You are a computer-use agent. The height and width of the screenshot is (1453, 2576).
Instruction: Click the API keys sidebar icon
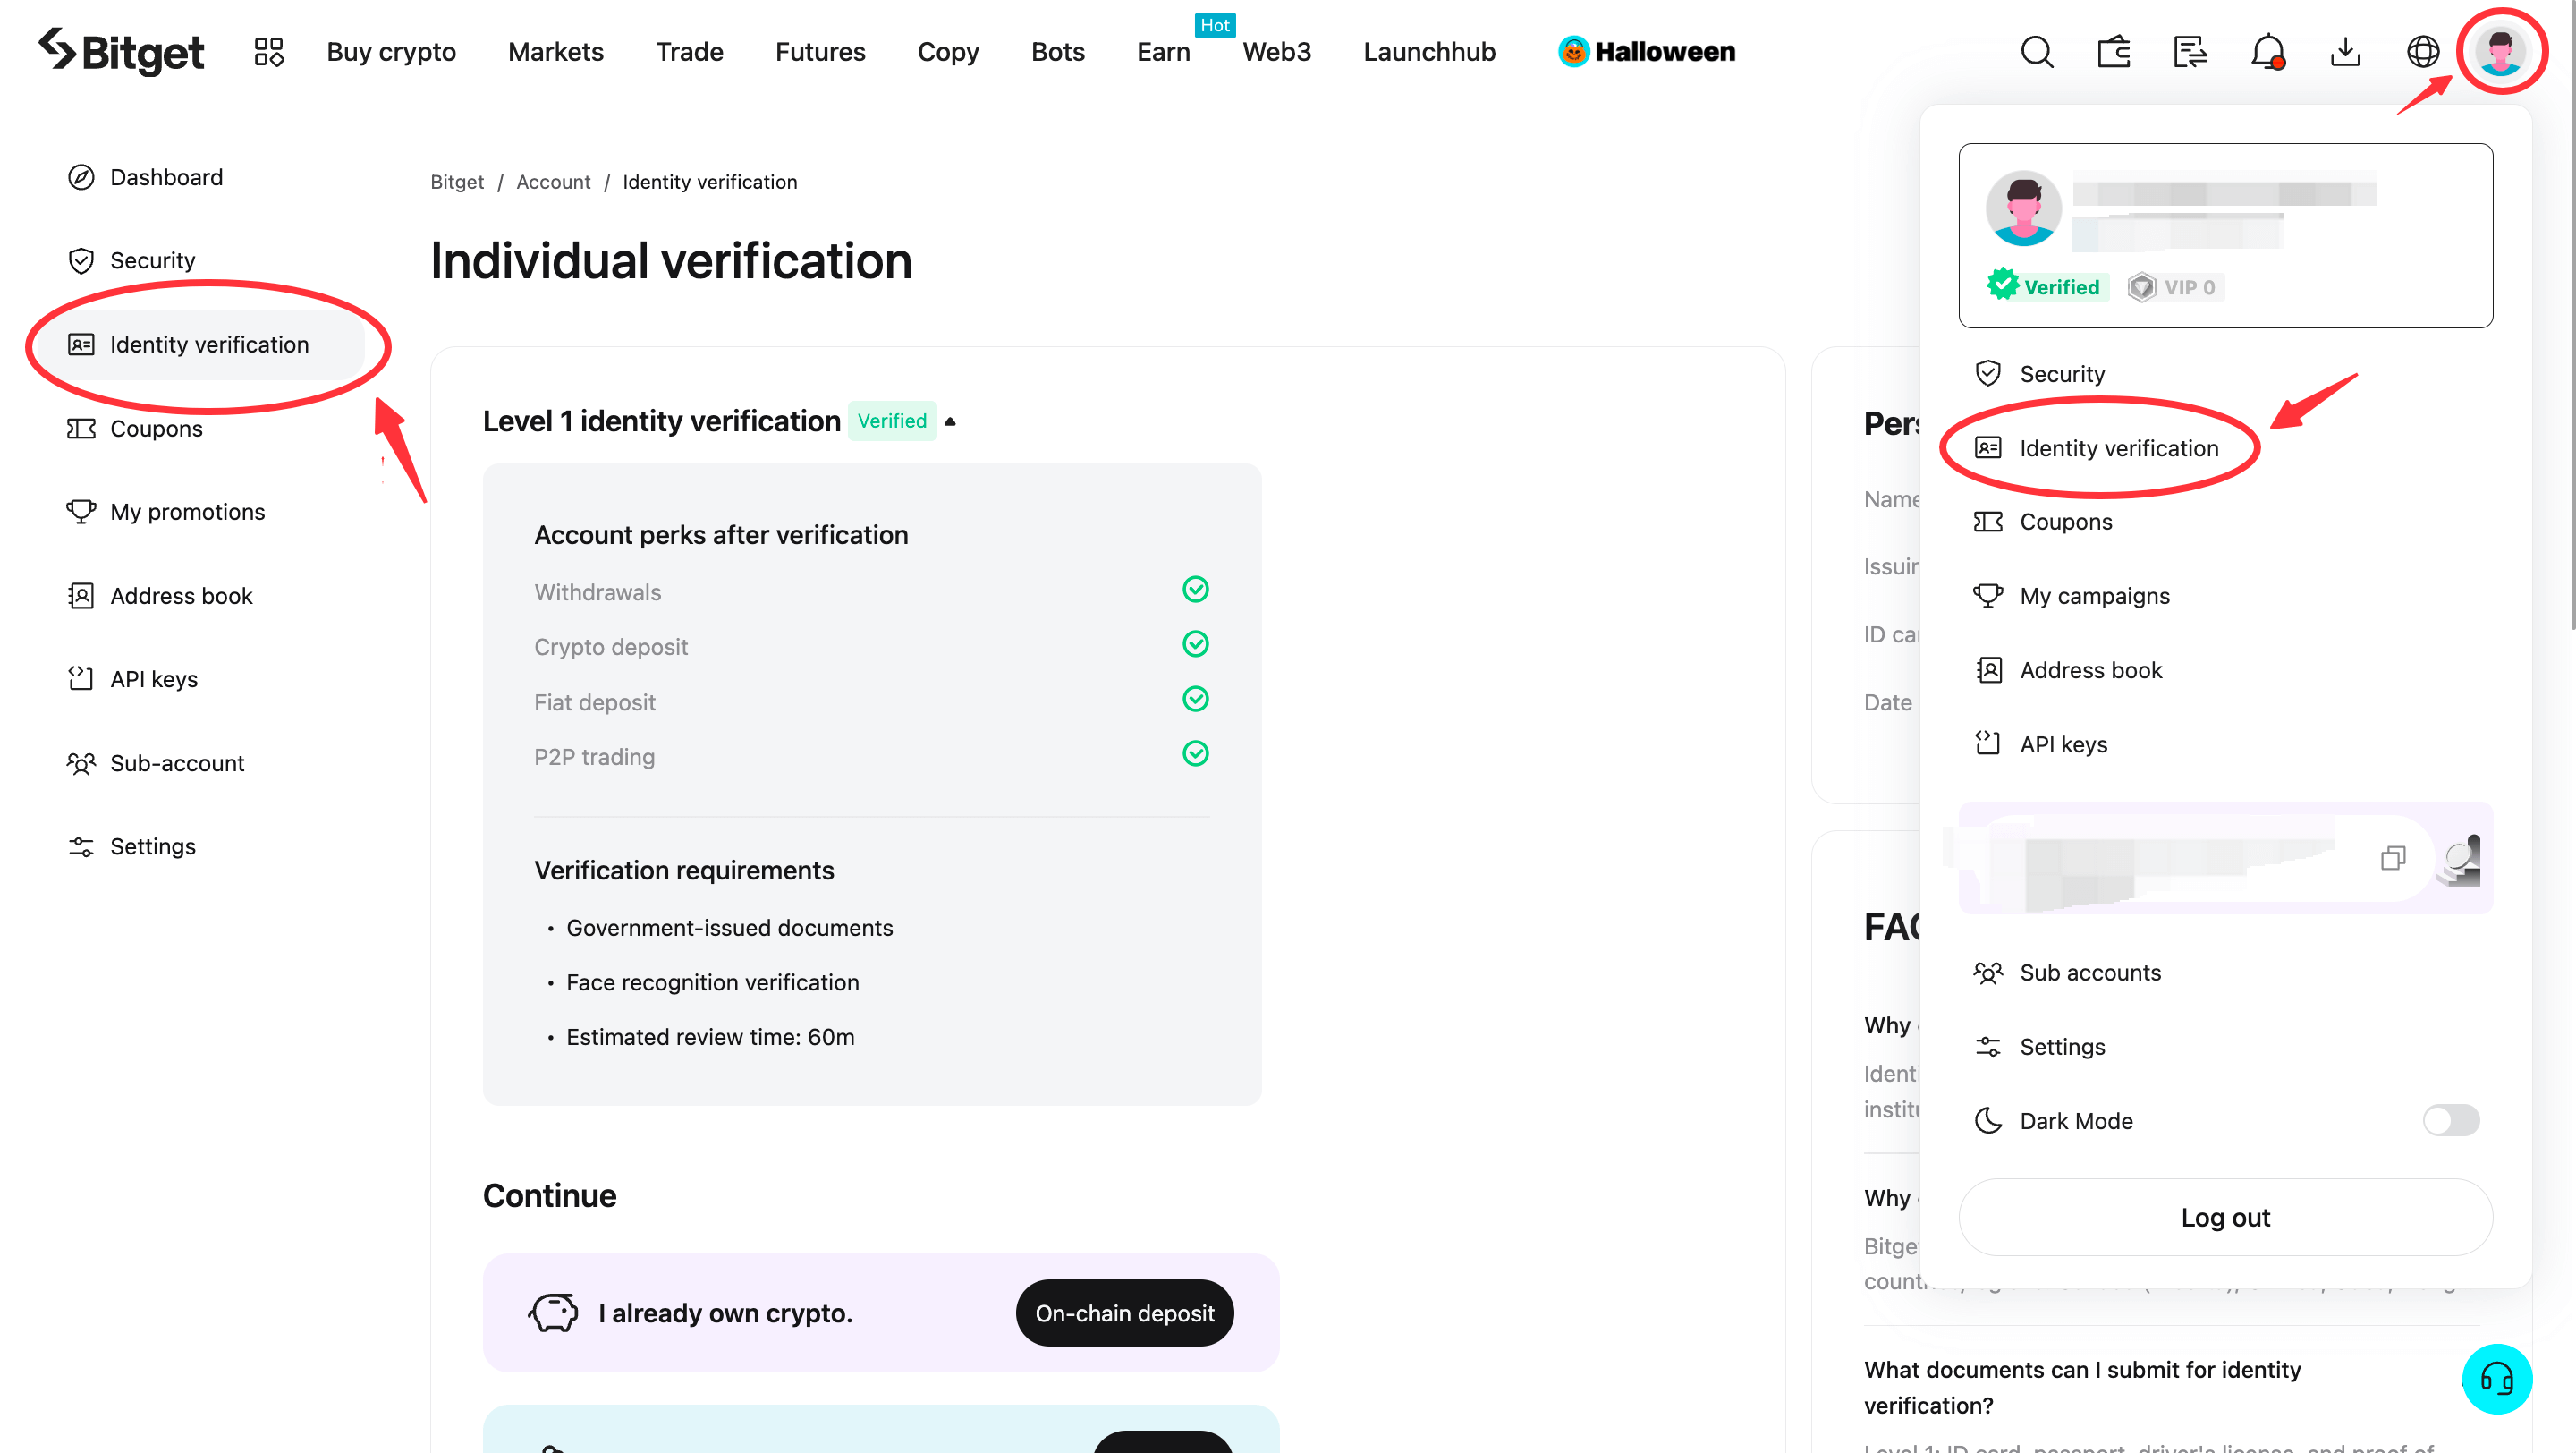pos(80,680)
